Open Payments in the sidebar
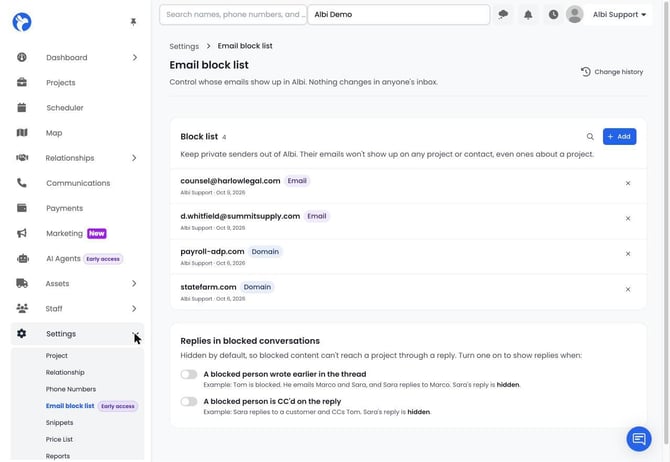 click(x=65, y=208)
